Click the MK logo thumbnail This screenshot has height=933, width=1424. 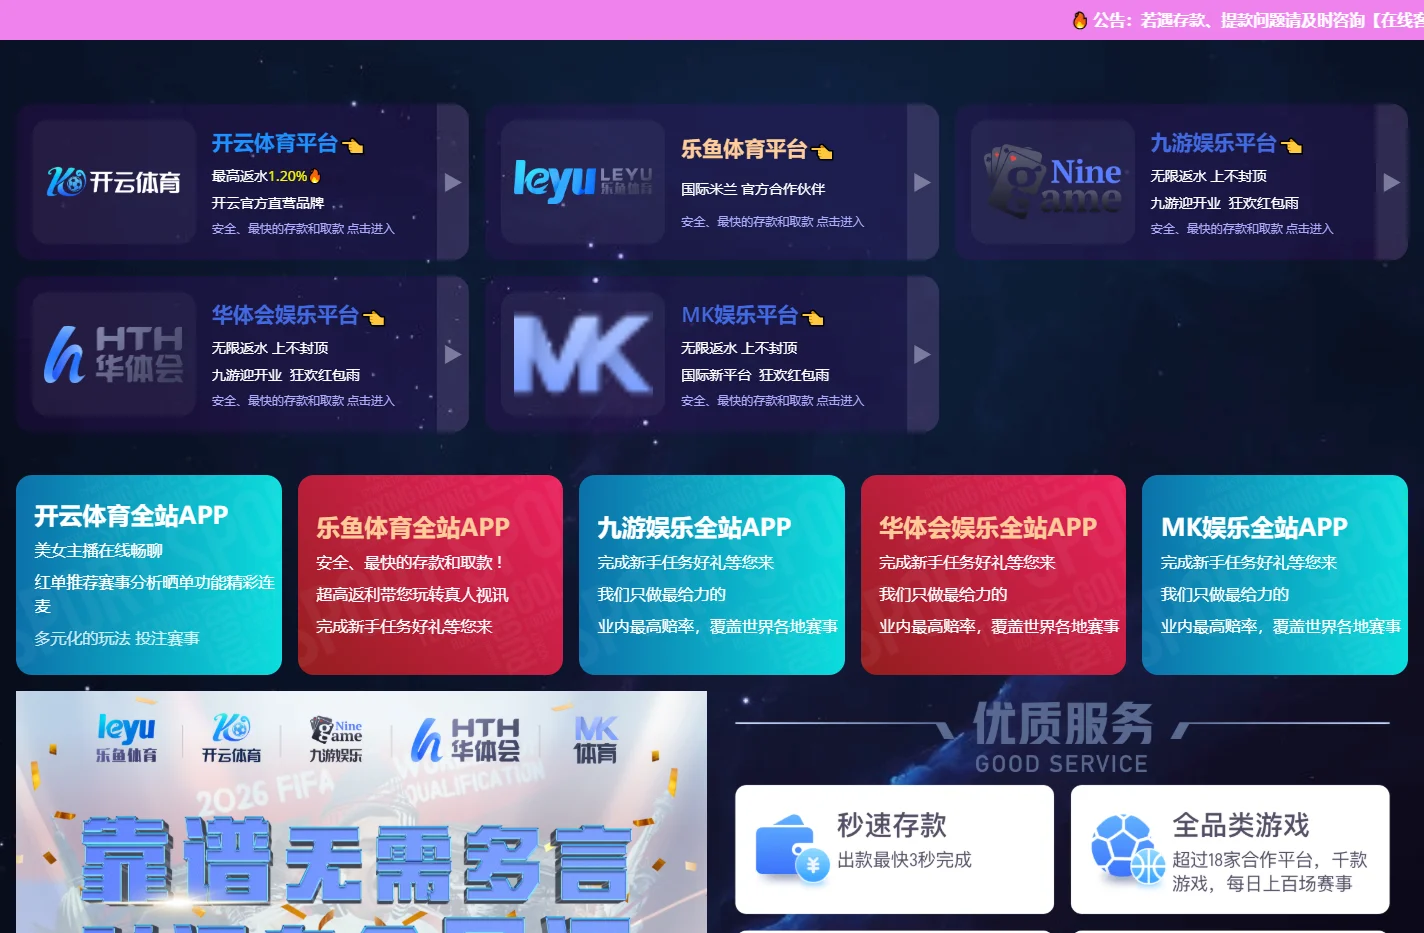(x=583, y=354)
